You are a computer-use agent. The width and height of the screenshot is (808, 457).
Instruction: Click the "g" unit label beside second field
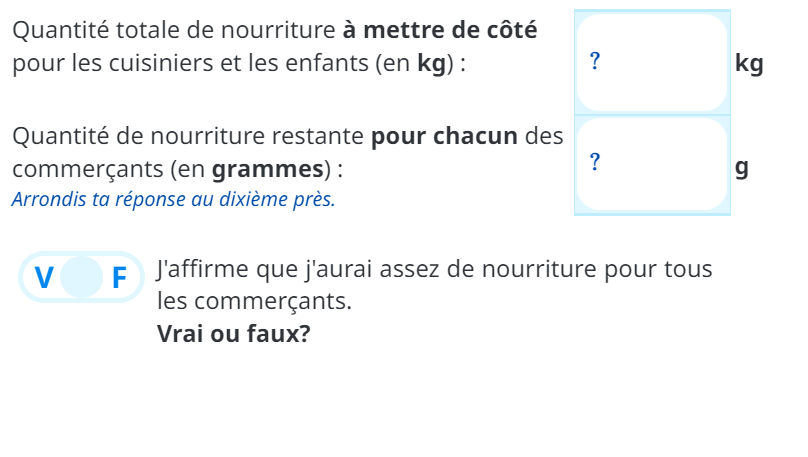point(741,166)
